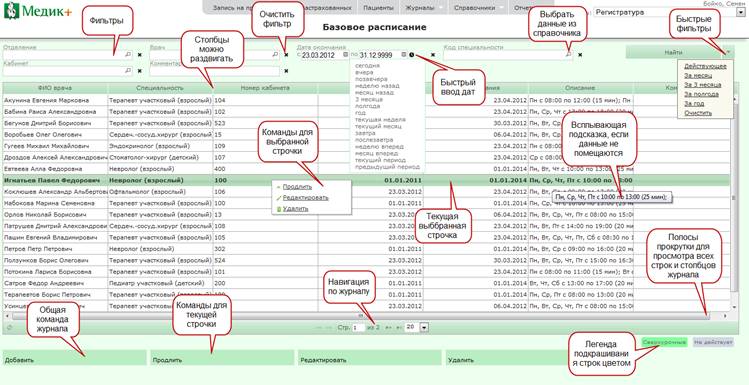Click the refresh icon in pager bar
The image size is (749, 385).
pos(10,328)
